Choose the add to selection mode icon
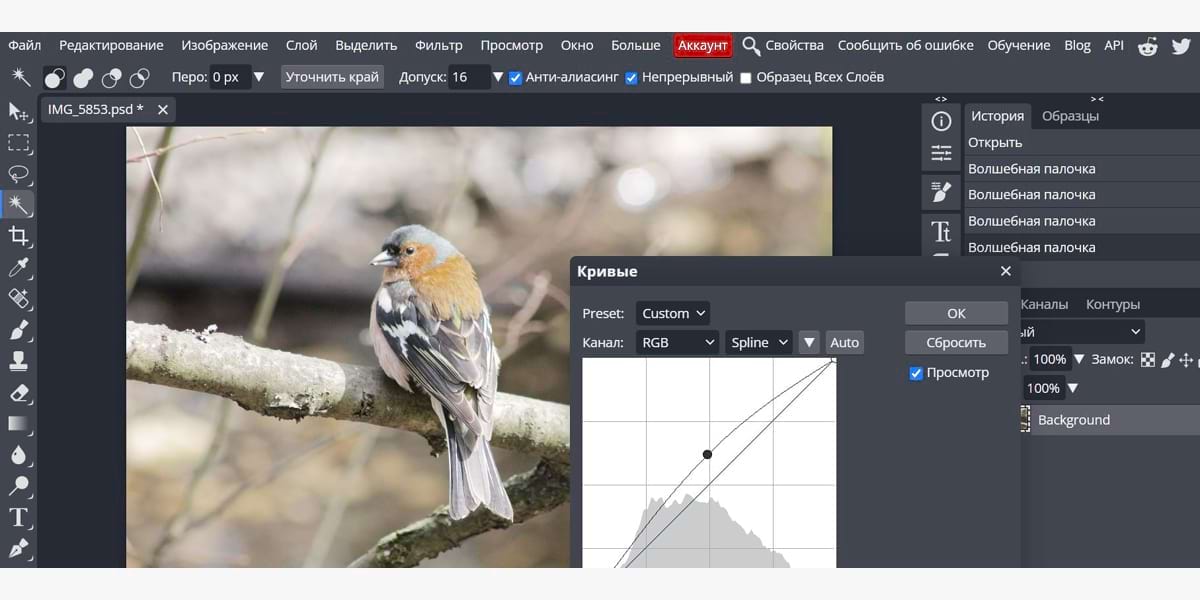The width and height of the screenshot is (1200, 600). [84, 77]
